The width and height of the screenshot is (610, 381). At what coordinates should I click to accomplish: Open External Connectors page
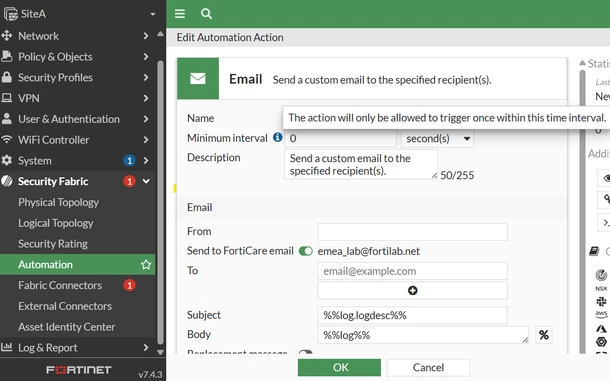pyautogui.click(x=65, y=306)
